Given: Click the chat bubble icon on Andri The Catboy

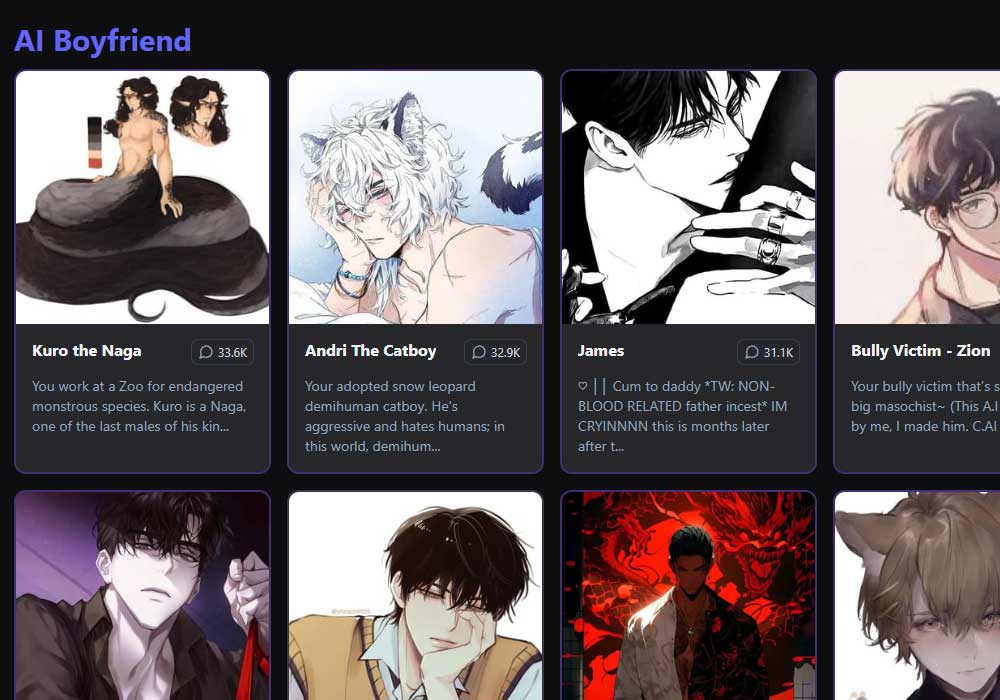Looking at the screenshot, I should click(x=478, y=353).
